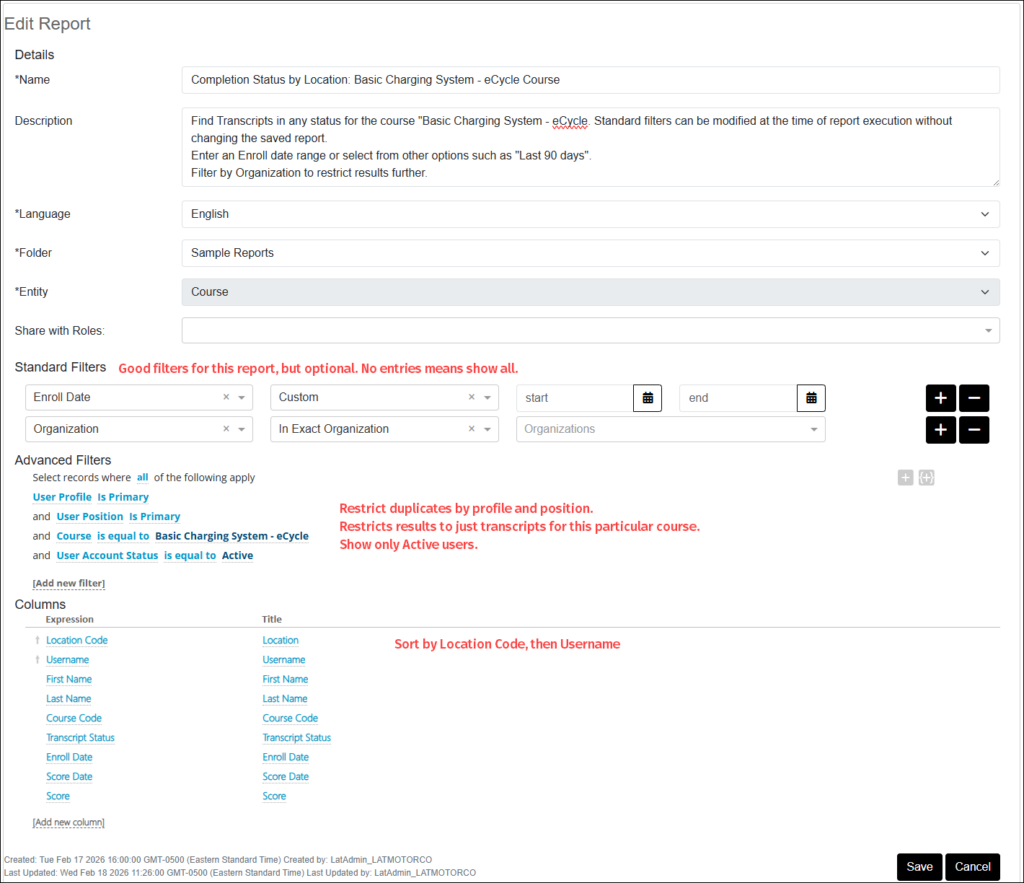Expand the Share with Roles dropdown

590,330
